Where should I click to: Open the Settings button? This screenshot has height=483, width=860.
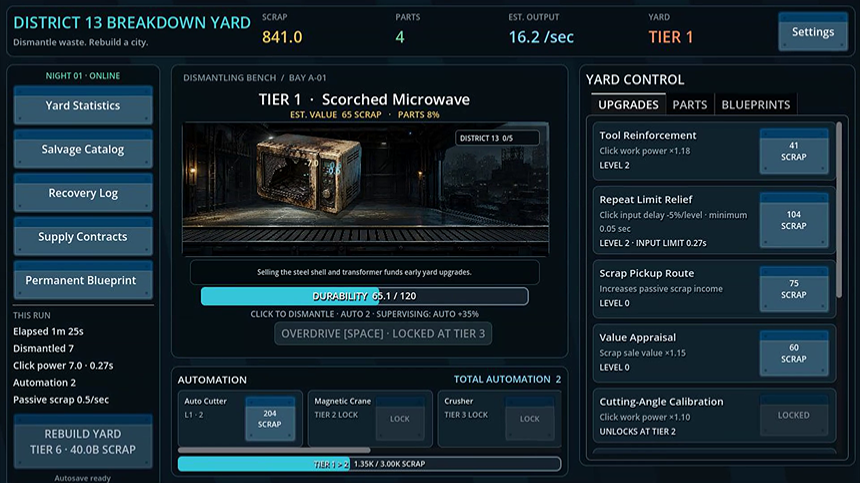pos(813,32)
